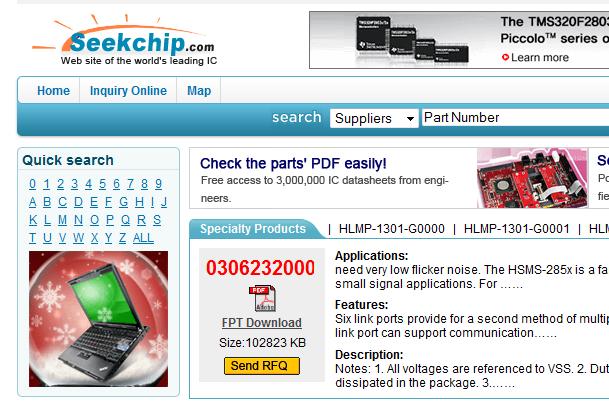Open part HLMP-1301-G0001 link
Image resolution: width=609 pixels, height=408 pixels.
pyautogui.click(x=517, y=229)
